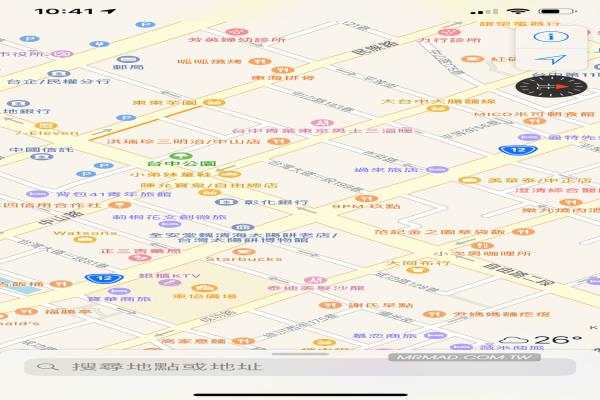Select the 銀櫃KTV pin
600x400 pixels.
170,283
